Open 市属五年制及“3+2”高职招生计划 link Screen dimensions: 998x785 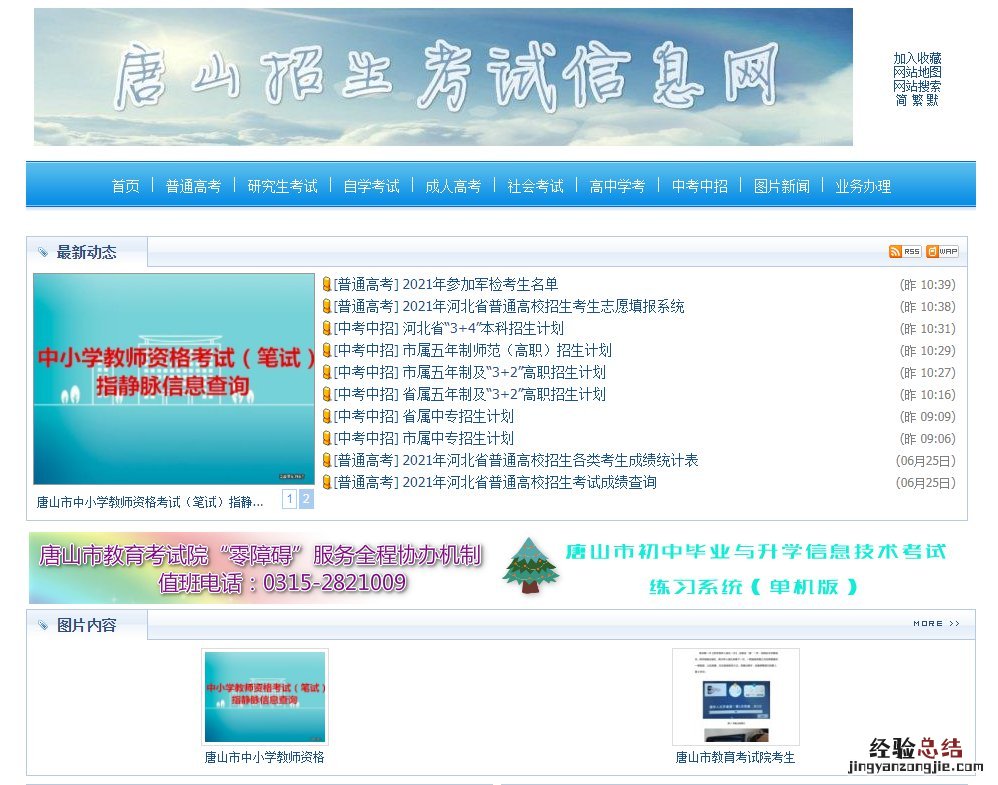(504, 372)
